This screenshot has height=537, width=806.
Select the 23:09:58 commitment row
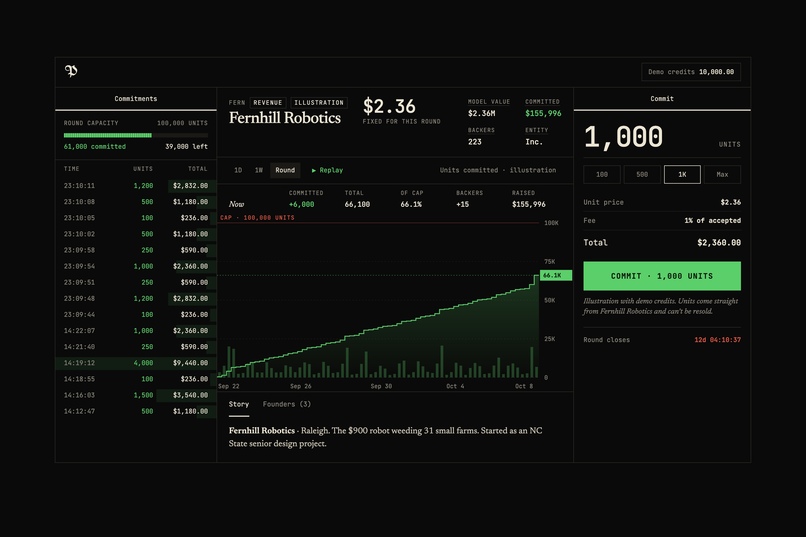[136, 250]
